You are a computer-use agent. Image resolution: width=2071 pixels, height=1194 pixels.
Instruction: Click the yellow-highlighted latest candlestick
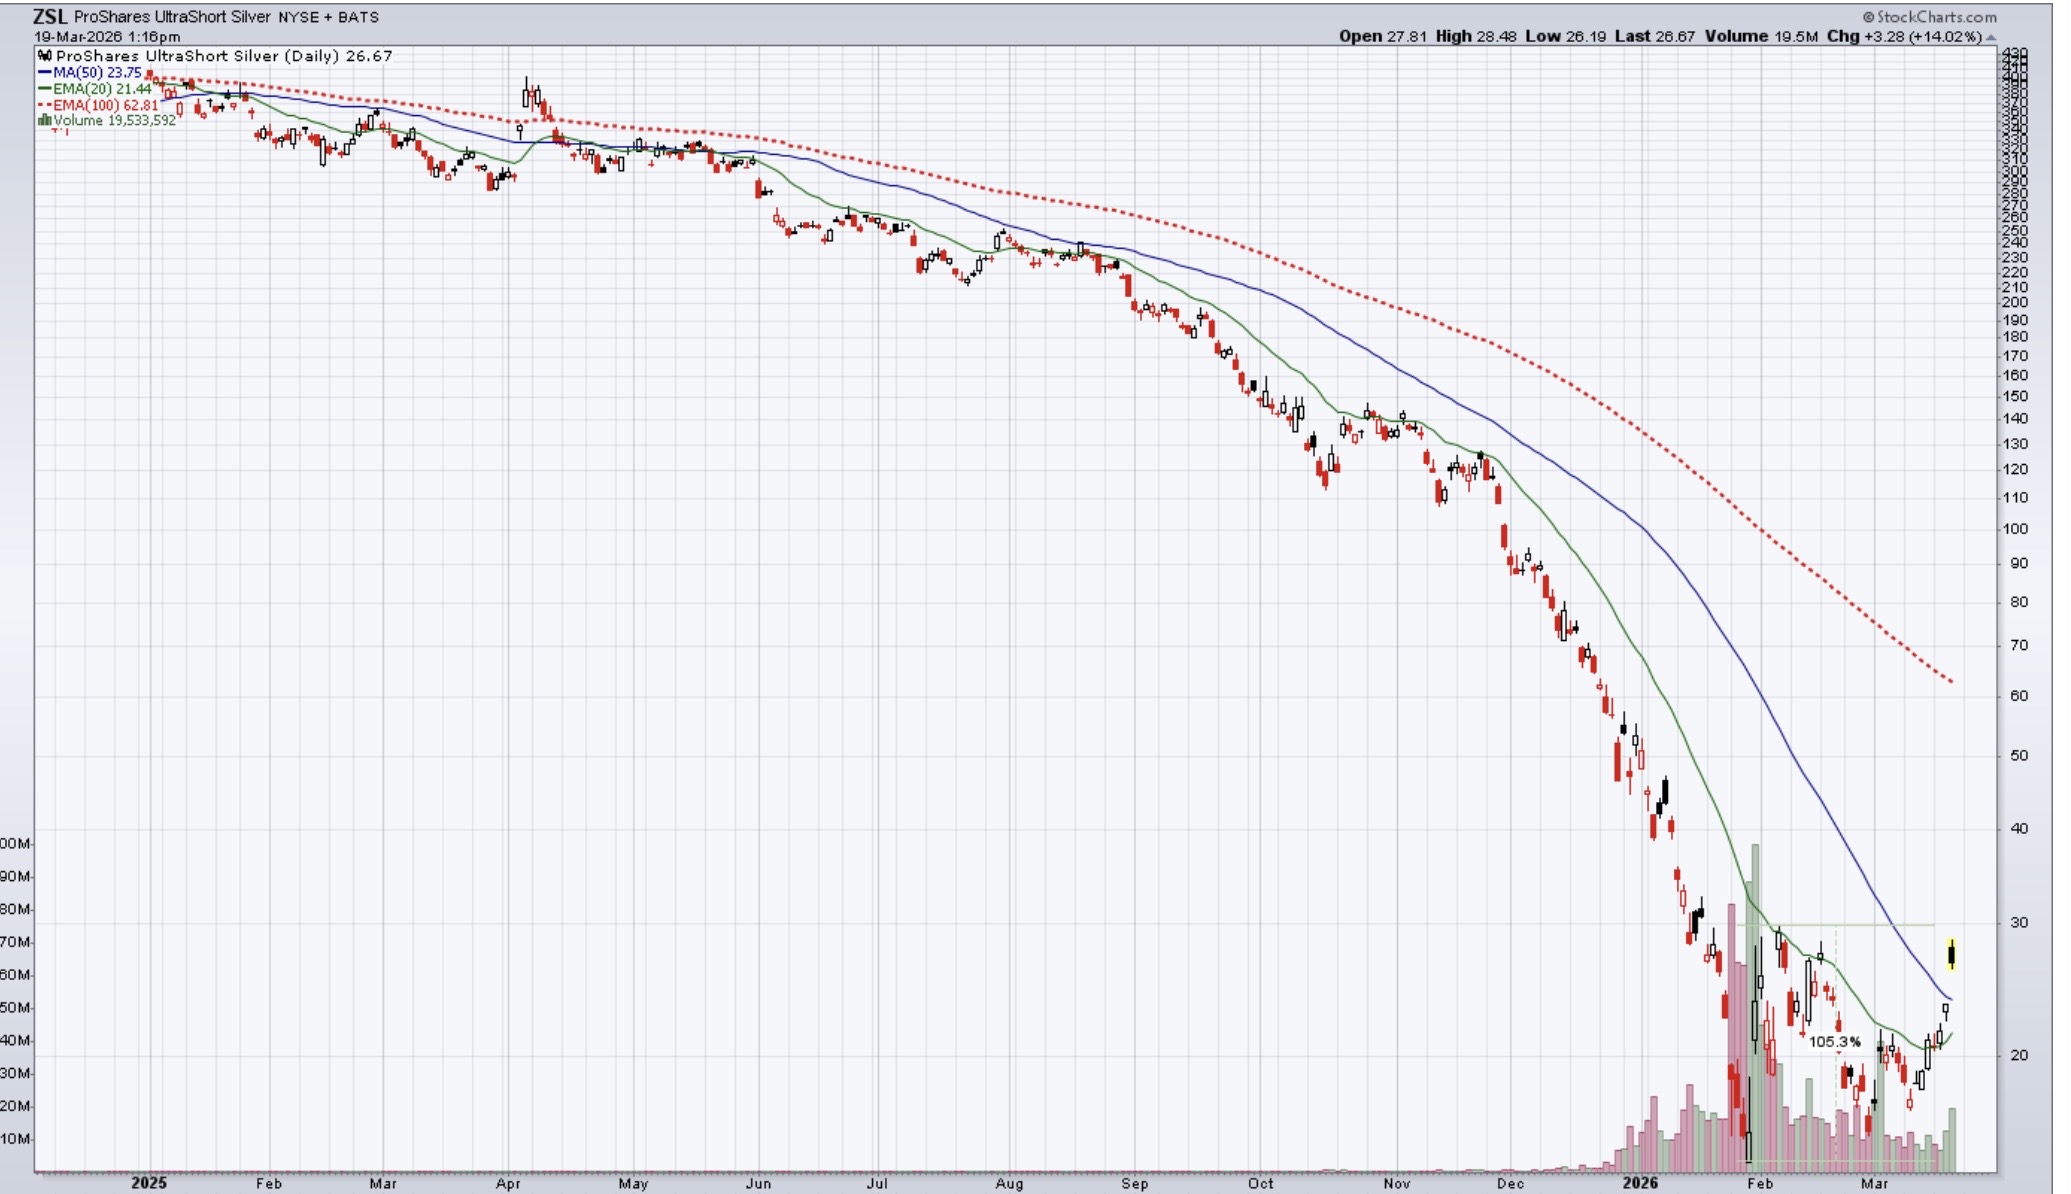(x=1951, y=955)
